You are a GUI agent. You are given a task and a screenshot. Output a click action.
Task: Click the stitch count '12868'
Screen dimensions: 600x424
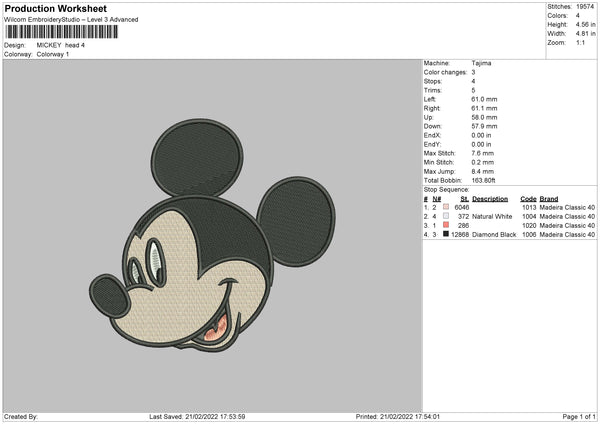(x=460, y=235)
